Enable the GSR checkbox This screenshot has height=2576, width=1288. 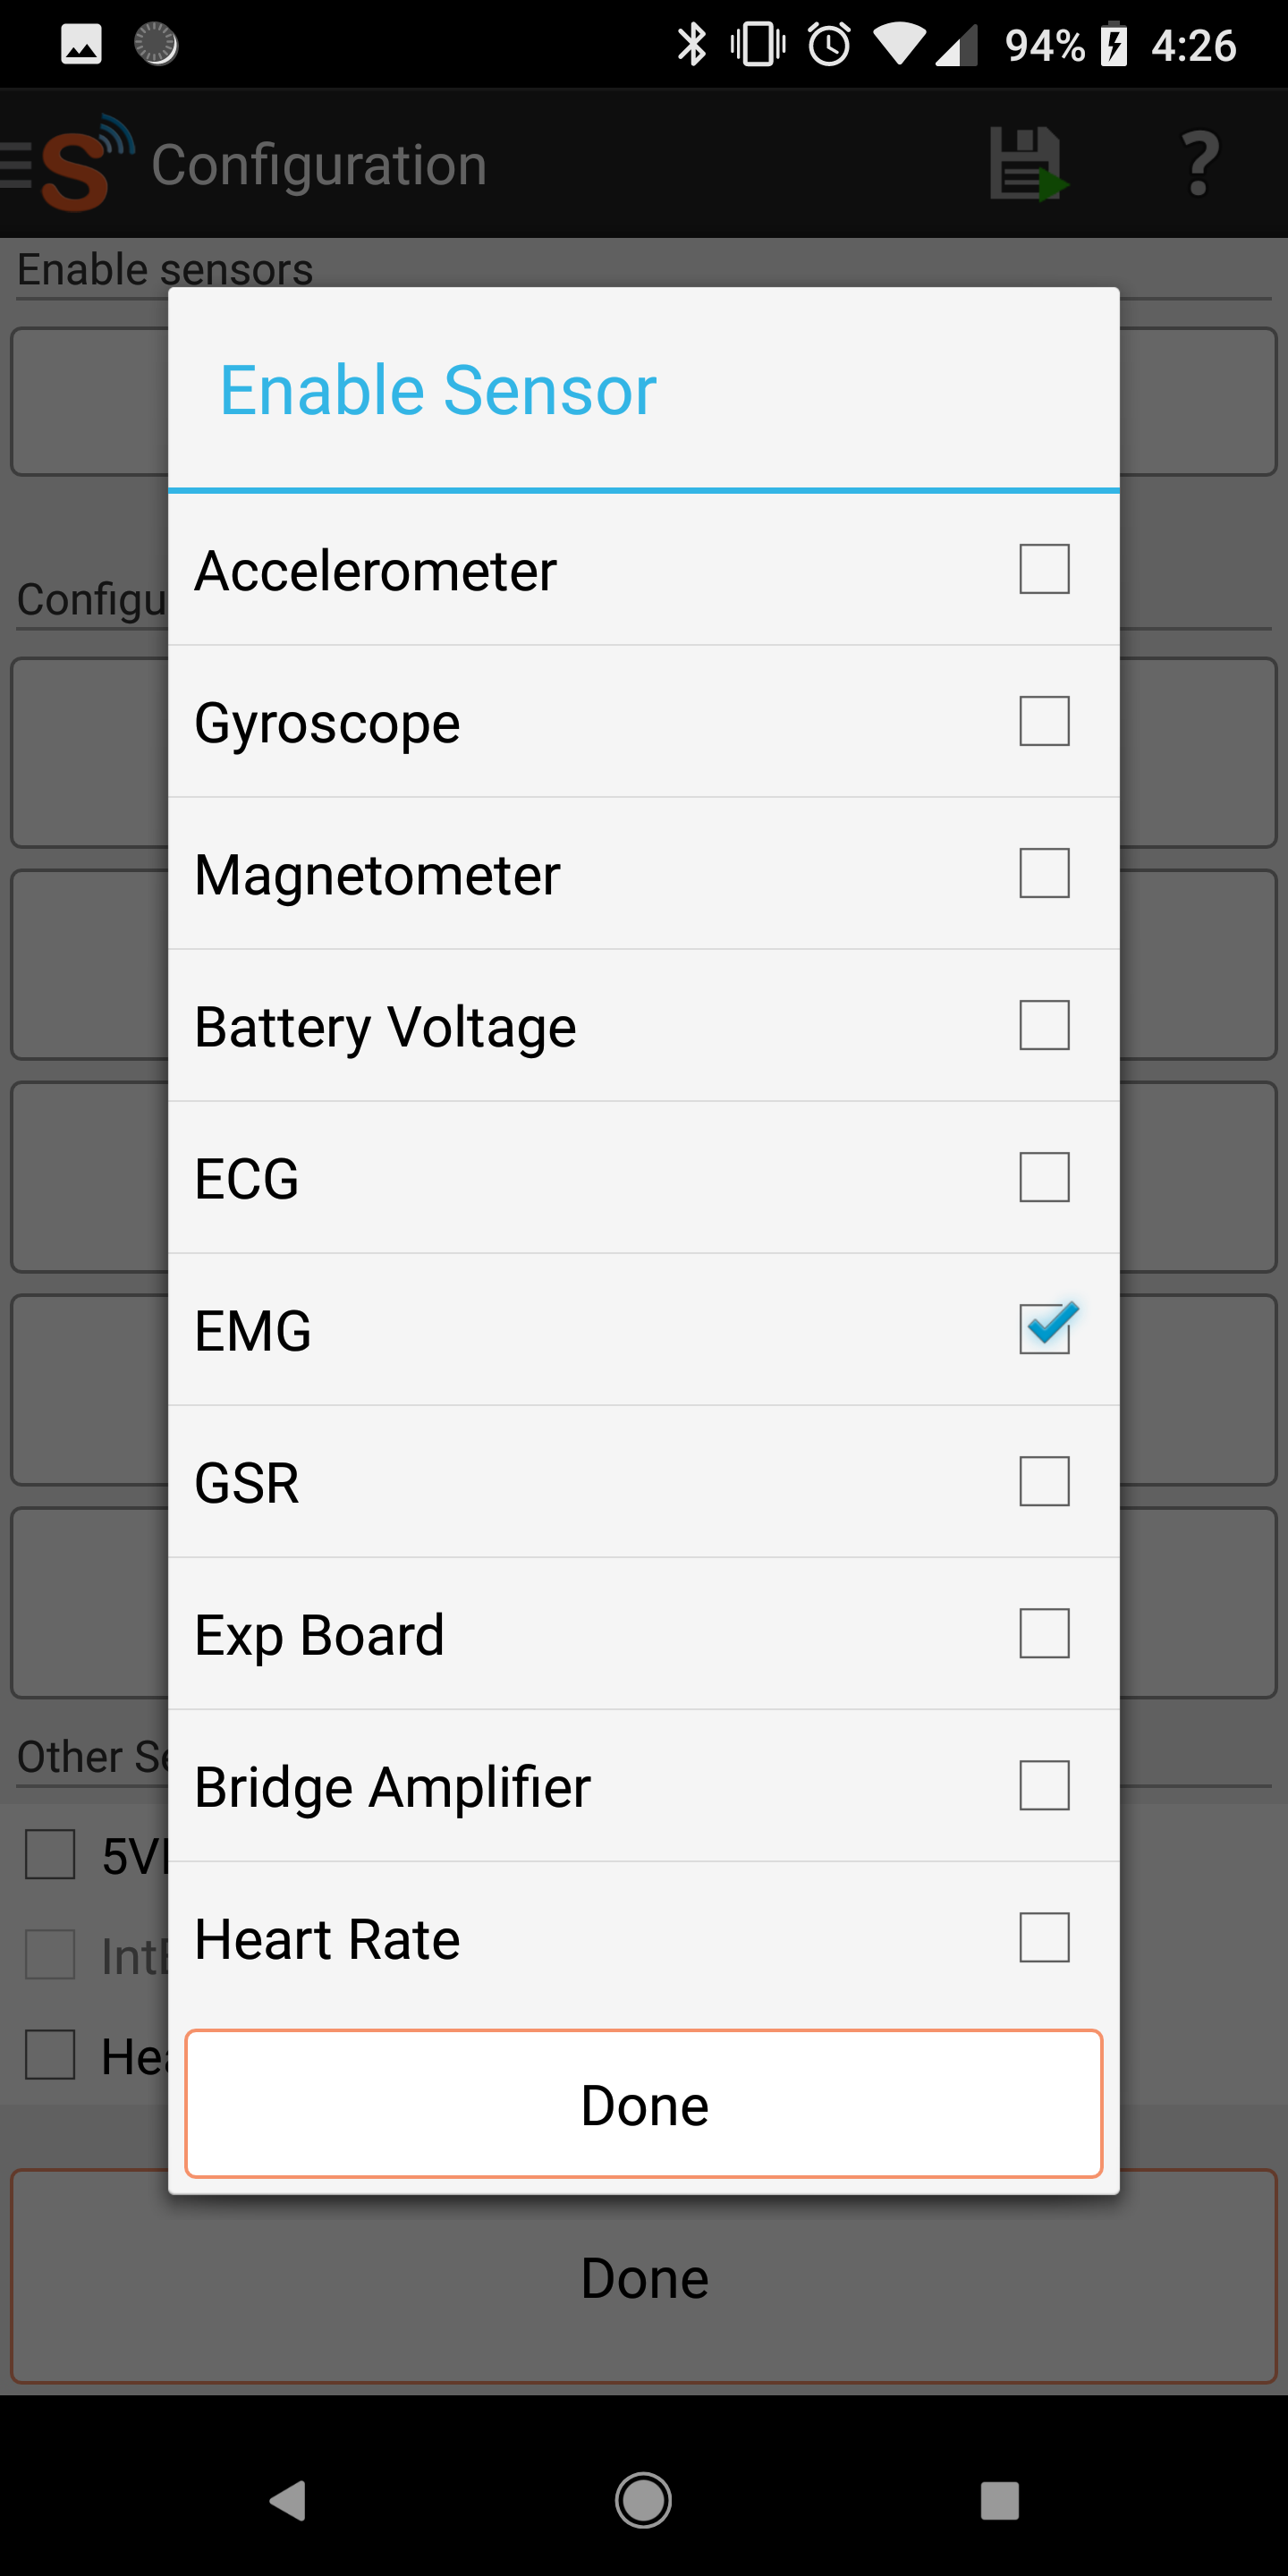pyautogui.click(x=1044, y=1481)
